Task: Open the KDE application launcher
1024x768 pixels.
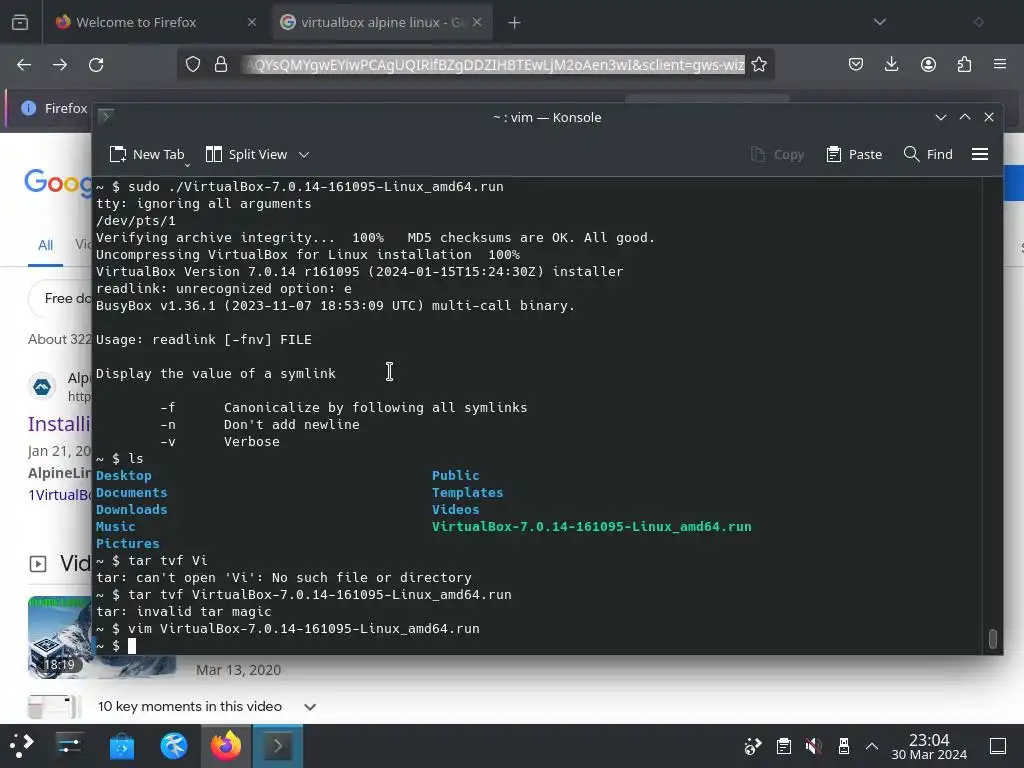Action: 22,746
